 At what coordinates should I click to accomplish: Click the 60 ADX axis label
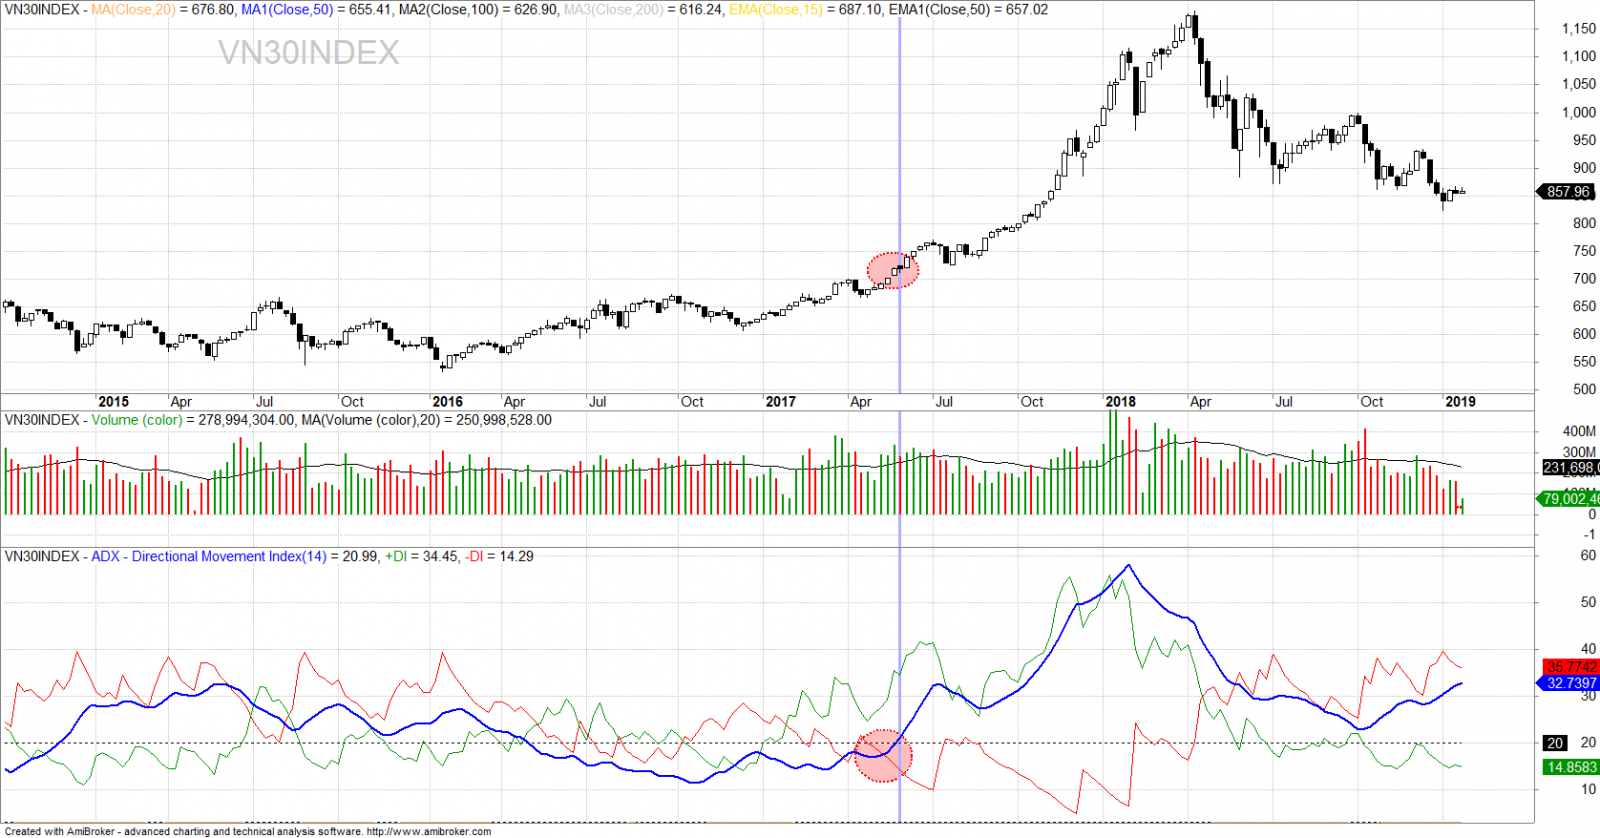[x=1588, y=555]
